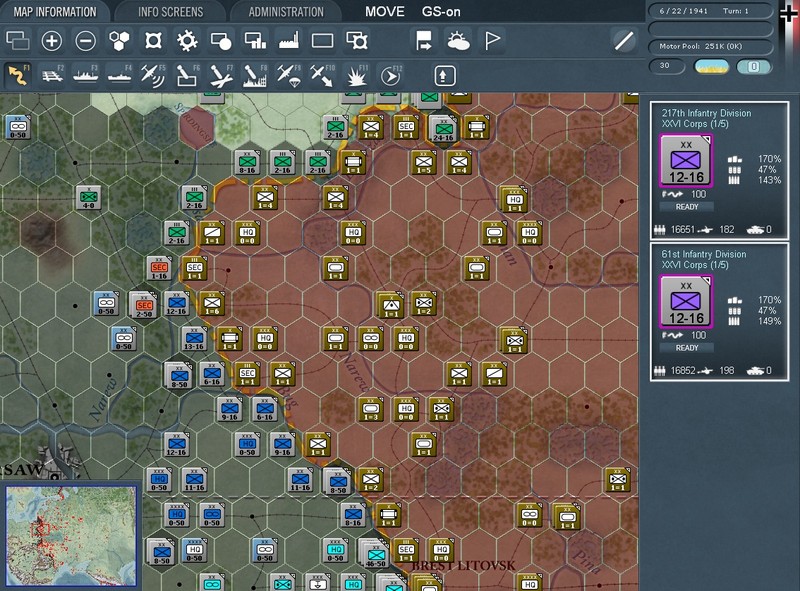Select F3 naval transport ship mode
The height and width of the screenshot is (591, 800).
[86, 76]
